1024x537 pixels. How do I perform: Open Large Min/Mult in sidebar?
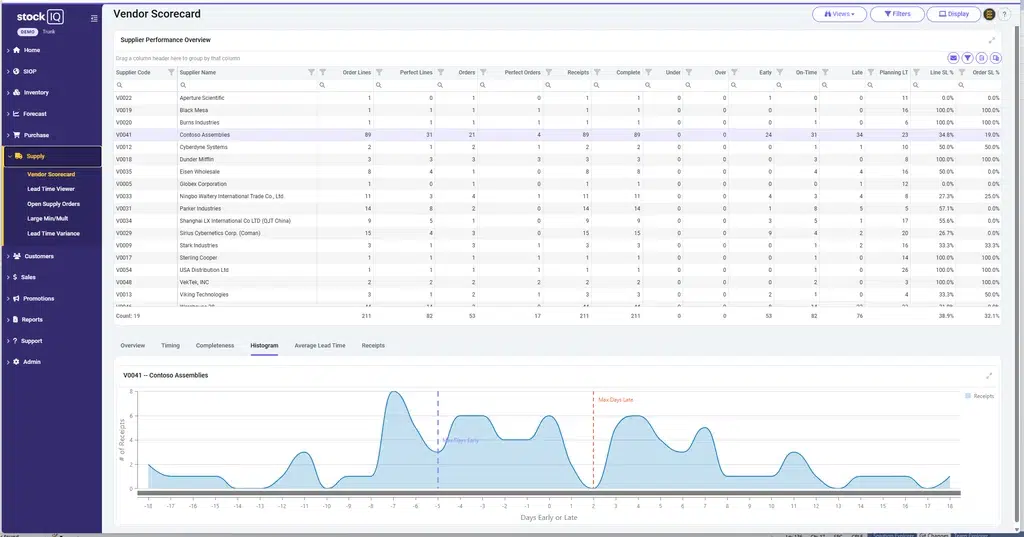(48, 219)
